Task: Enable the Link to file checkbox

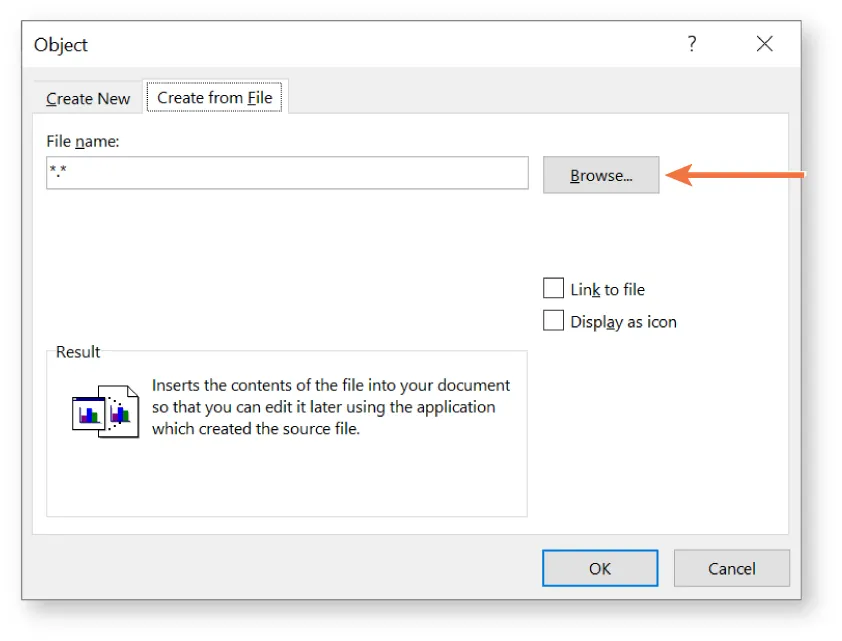Action: (553, 288)
